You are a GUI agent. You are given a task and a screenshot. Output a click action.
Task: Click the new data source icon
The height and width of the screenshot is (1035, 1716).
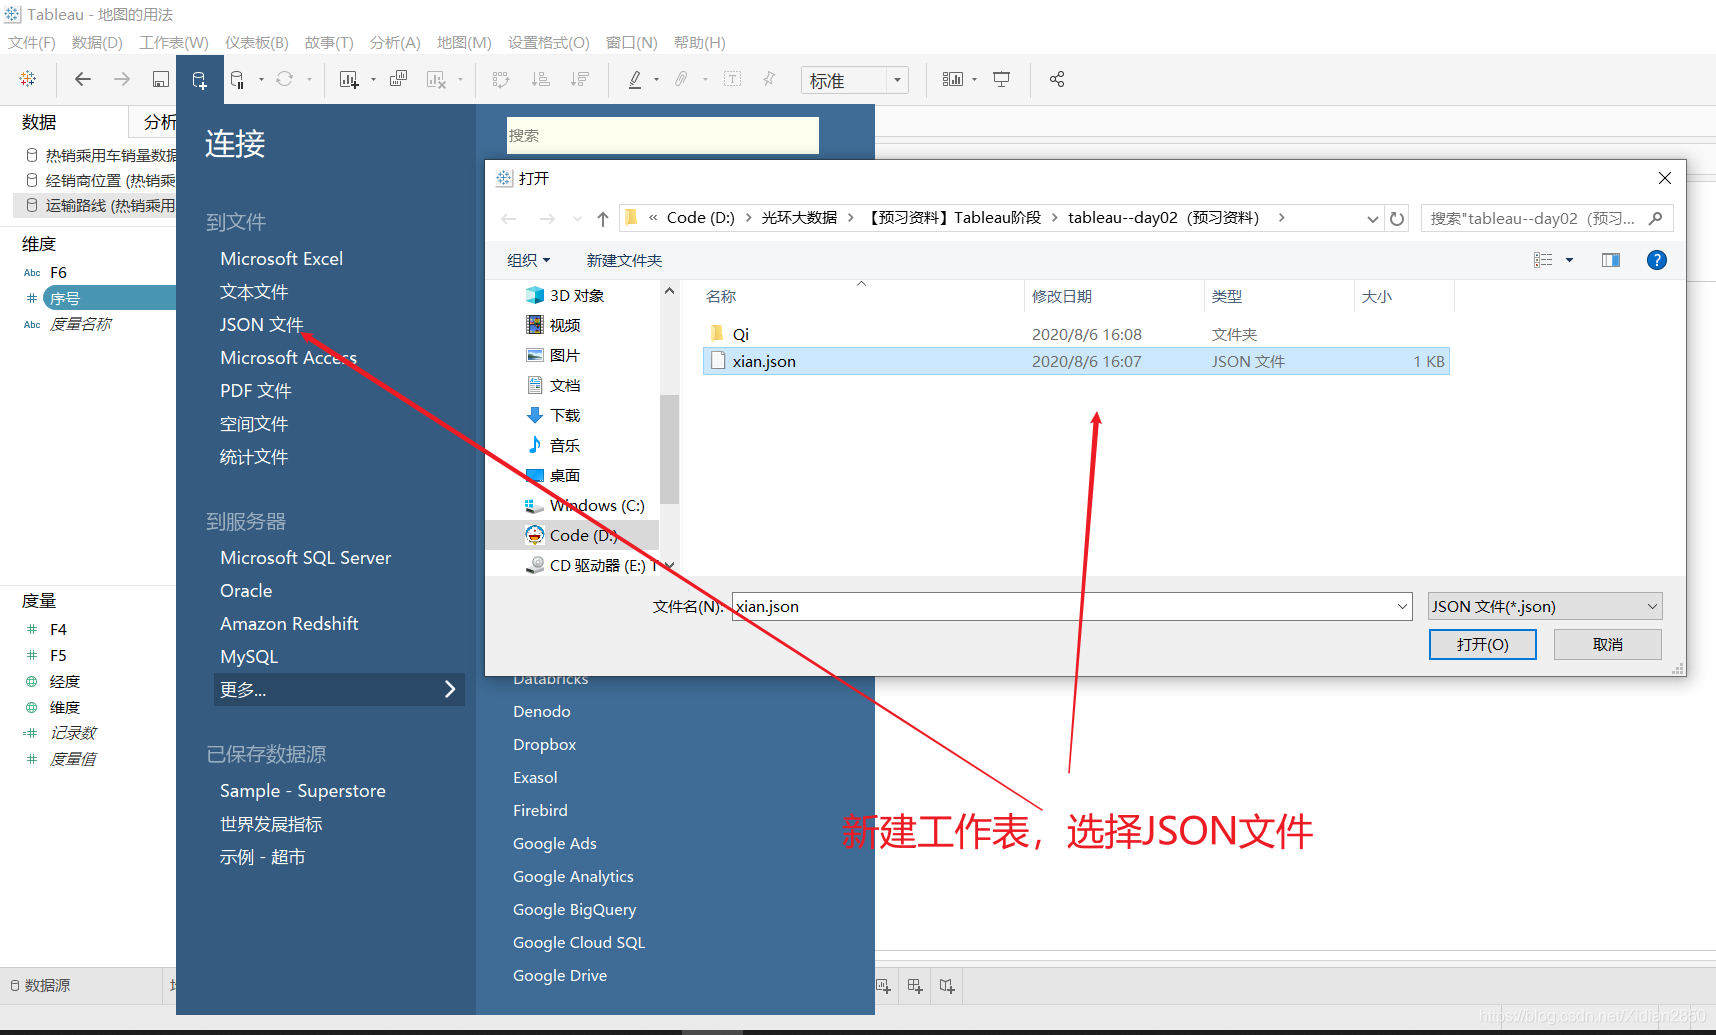tap(199, 80)
